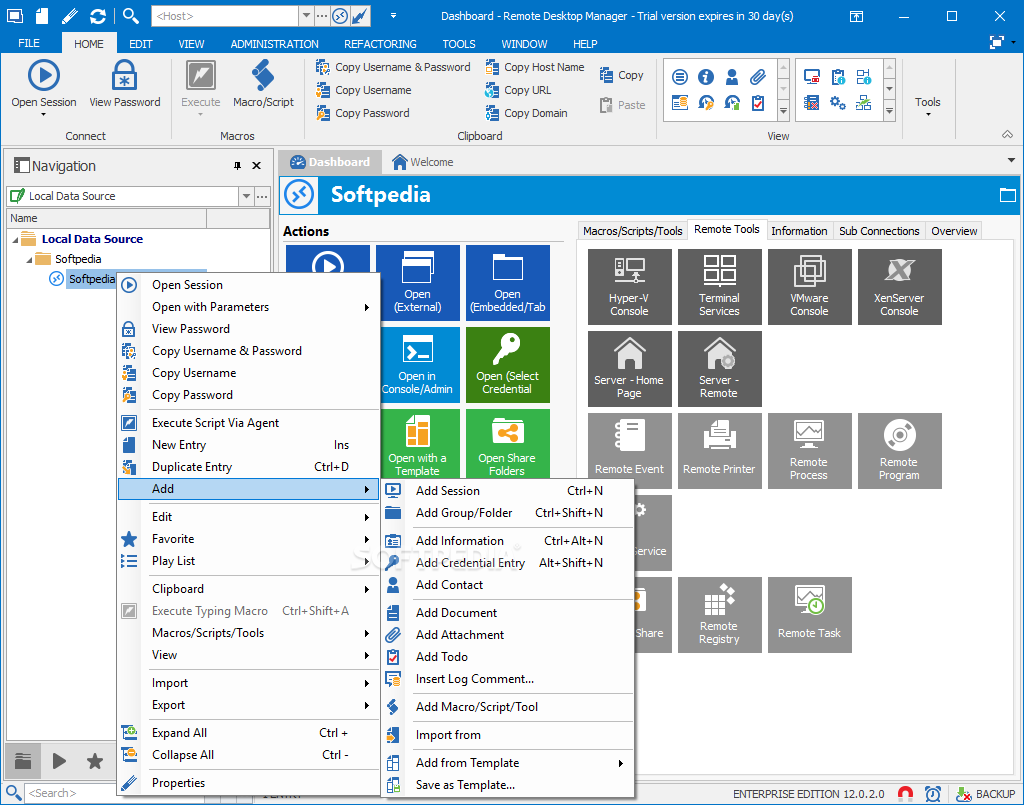Choose Duplicate Entry in the context menu

click(x=249, y=467)
